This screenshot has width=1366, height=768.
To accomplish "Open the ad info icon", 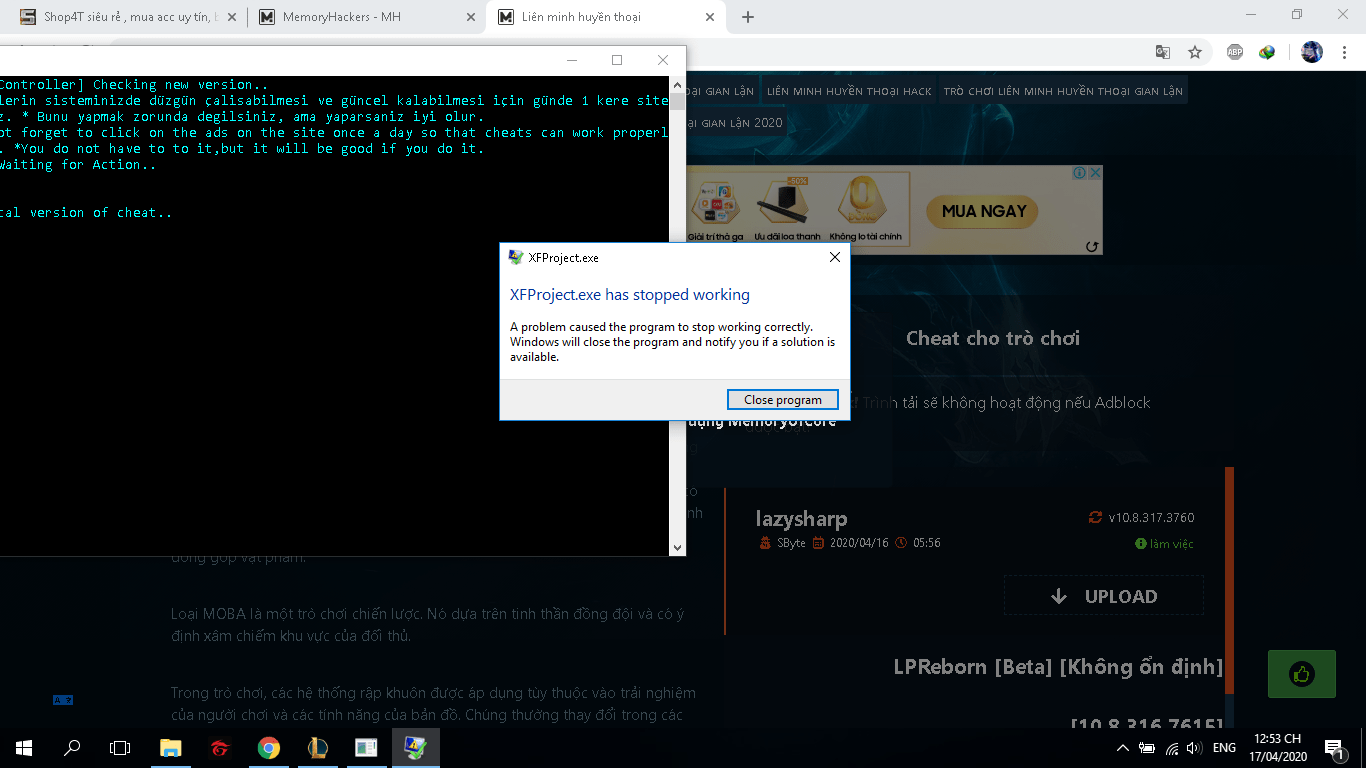I will click(x=1080, y=173).
